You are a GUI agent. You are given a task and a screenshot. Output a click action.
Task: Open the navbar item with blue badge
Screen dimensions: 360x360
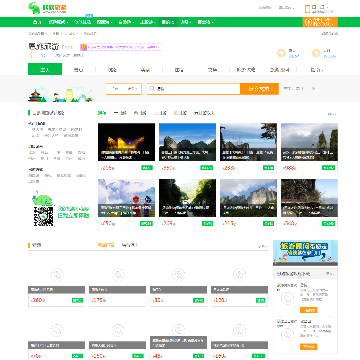pos(83,22)
